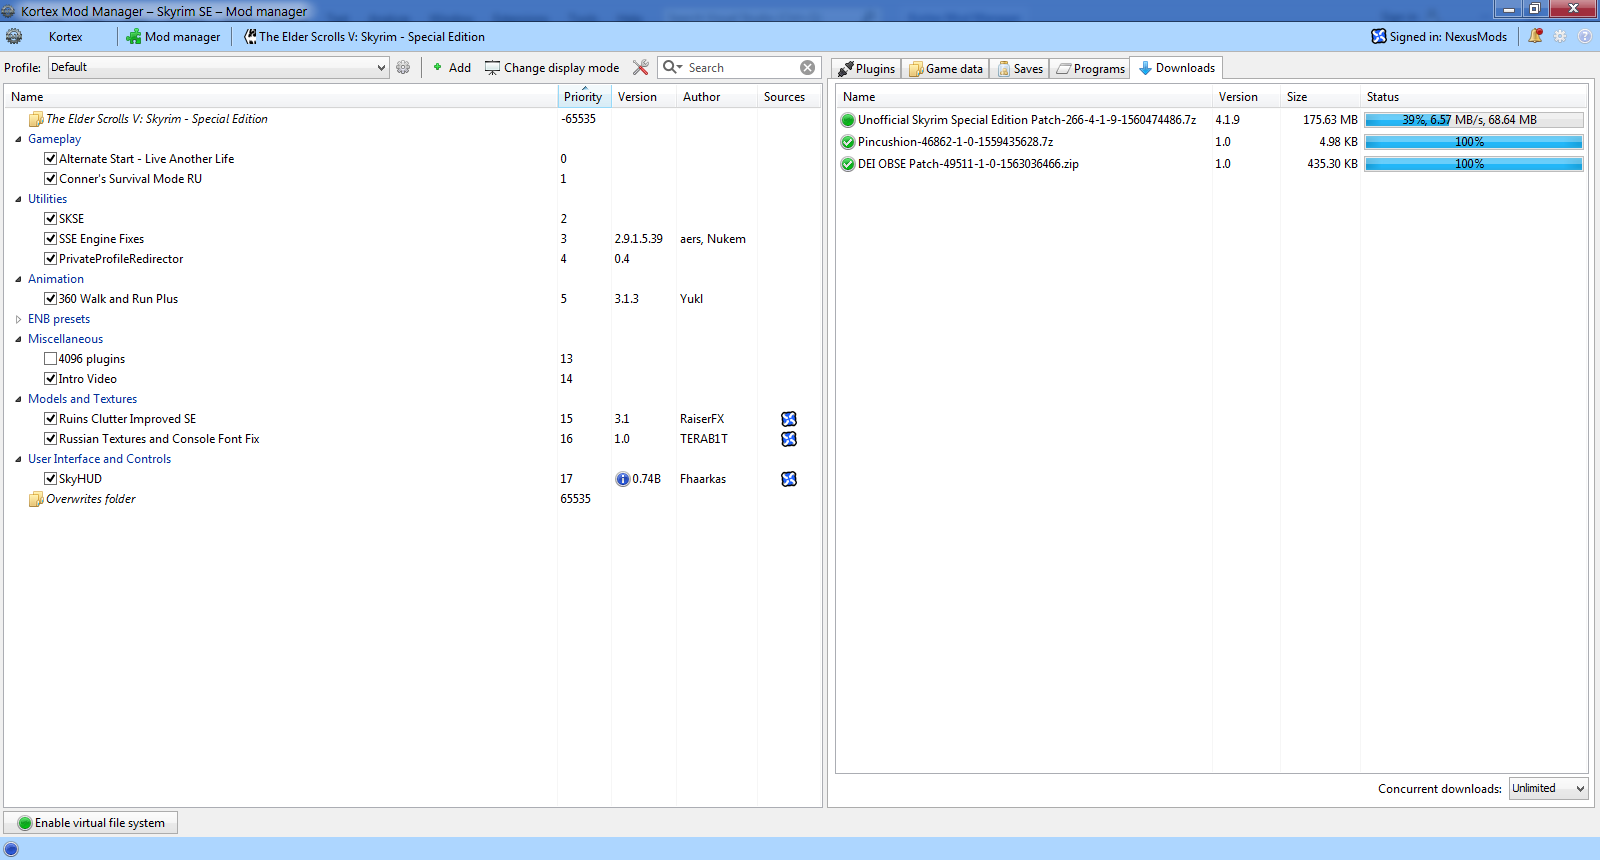
Task: Open the Concurrent downloads dropdown
Action: (x=1548, y=788)
